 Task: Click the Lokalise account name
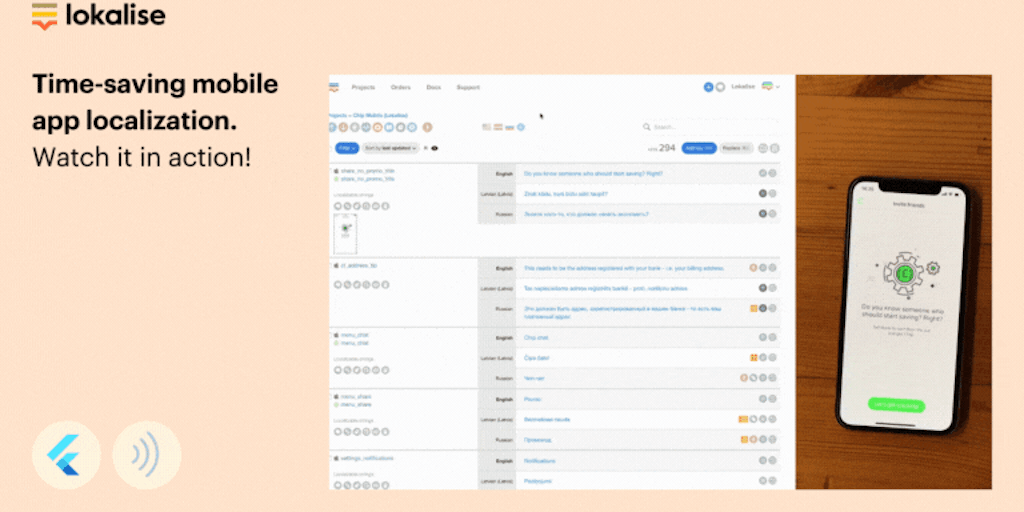click(x=743, y=87)
